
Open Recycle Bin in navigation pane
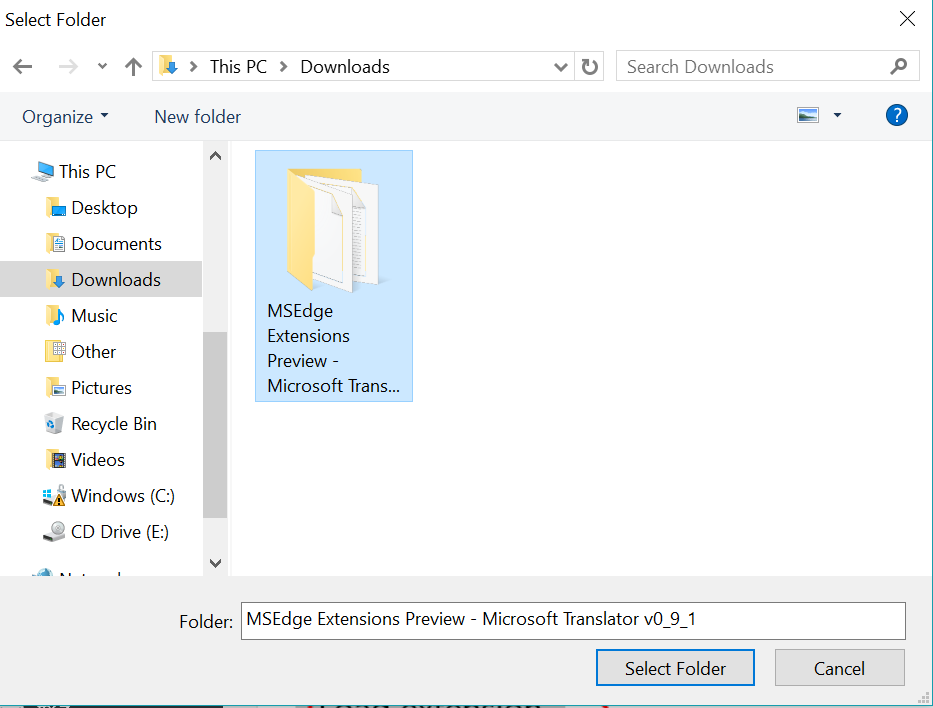[114, 424]
